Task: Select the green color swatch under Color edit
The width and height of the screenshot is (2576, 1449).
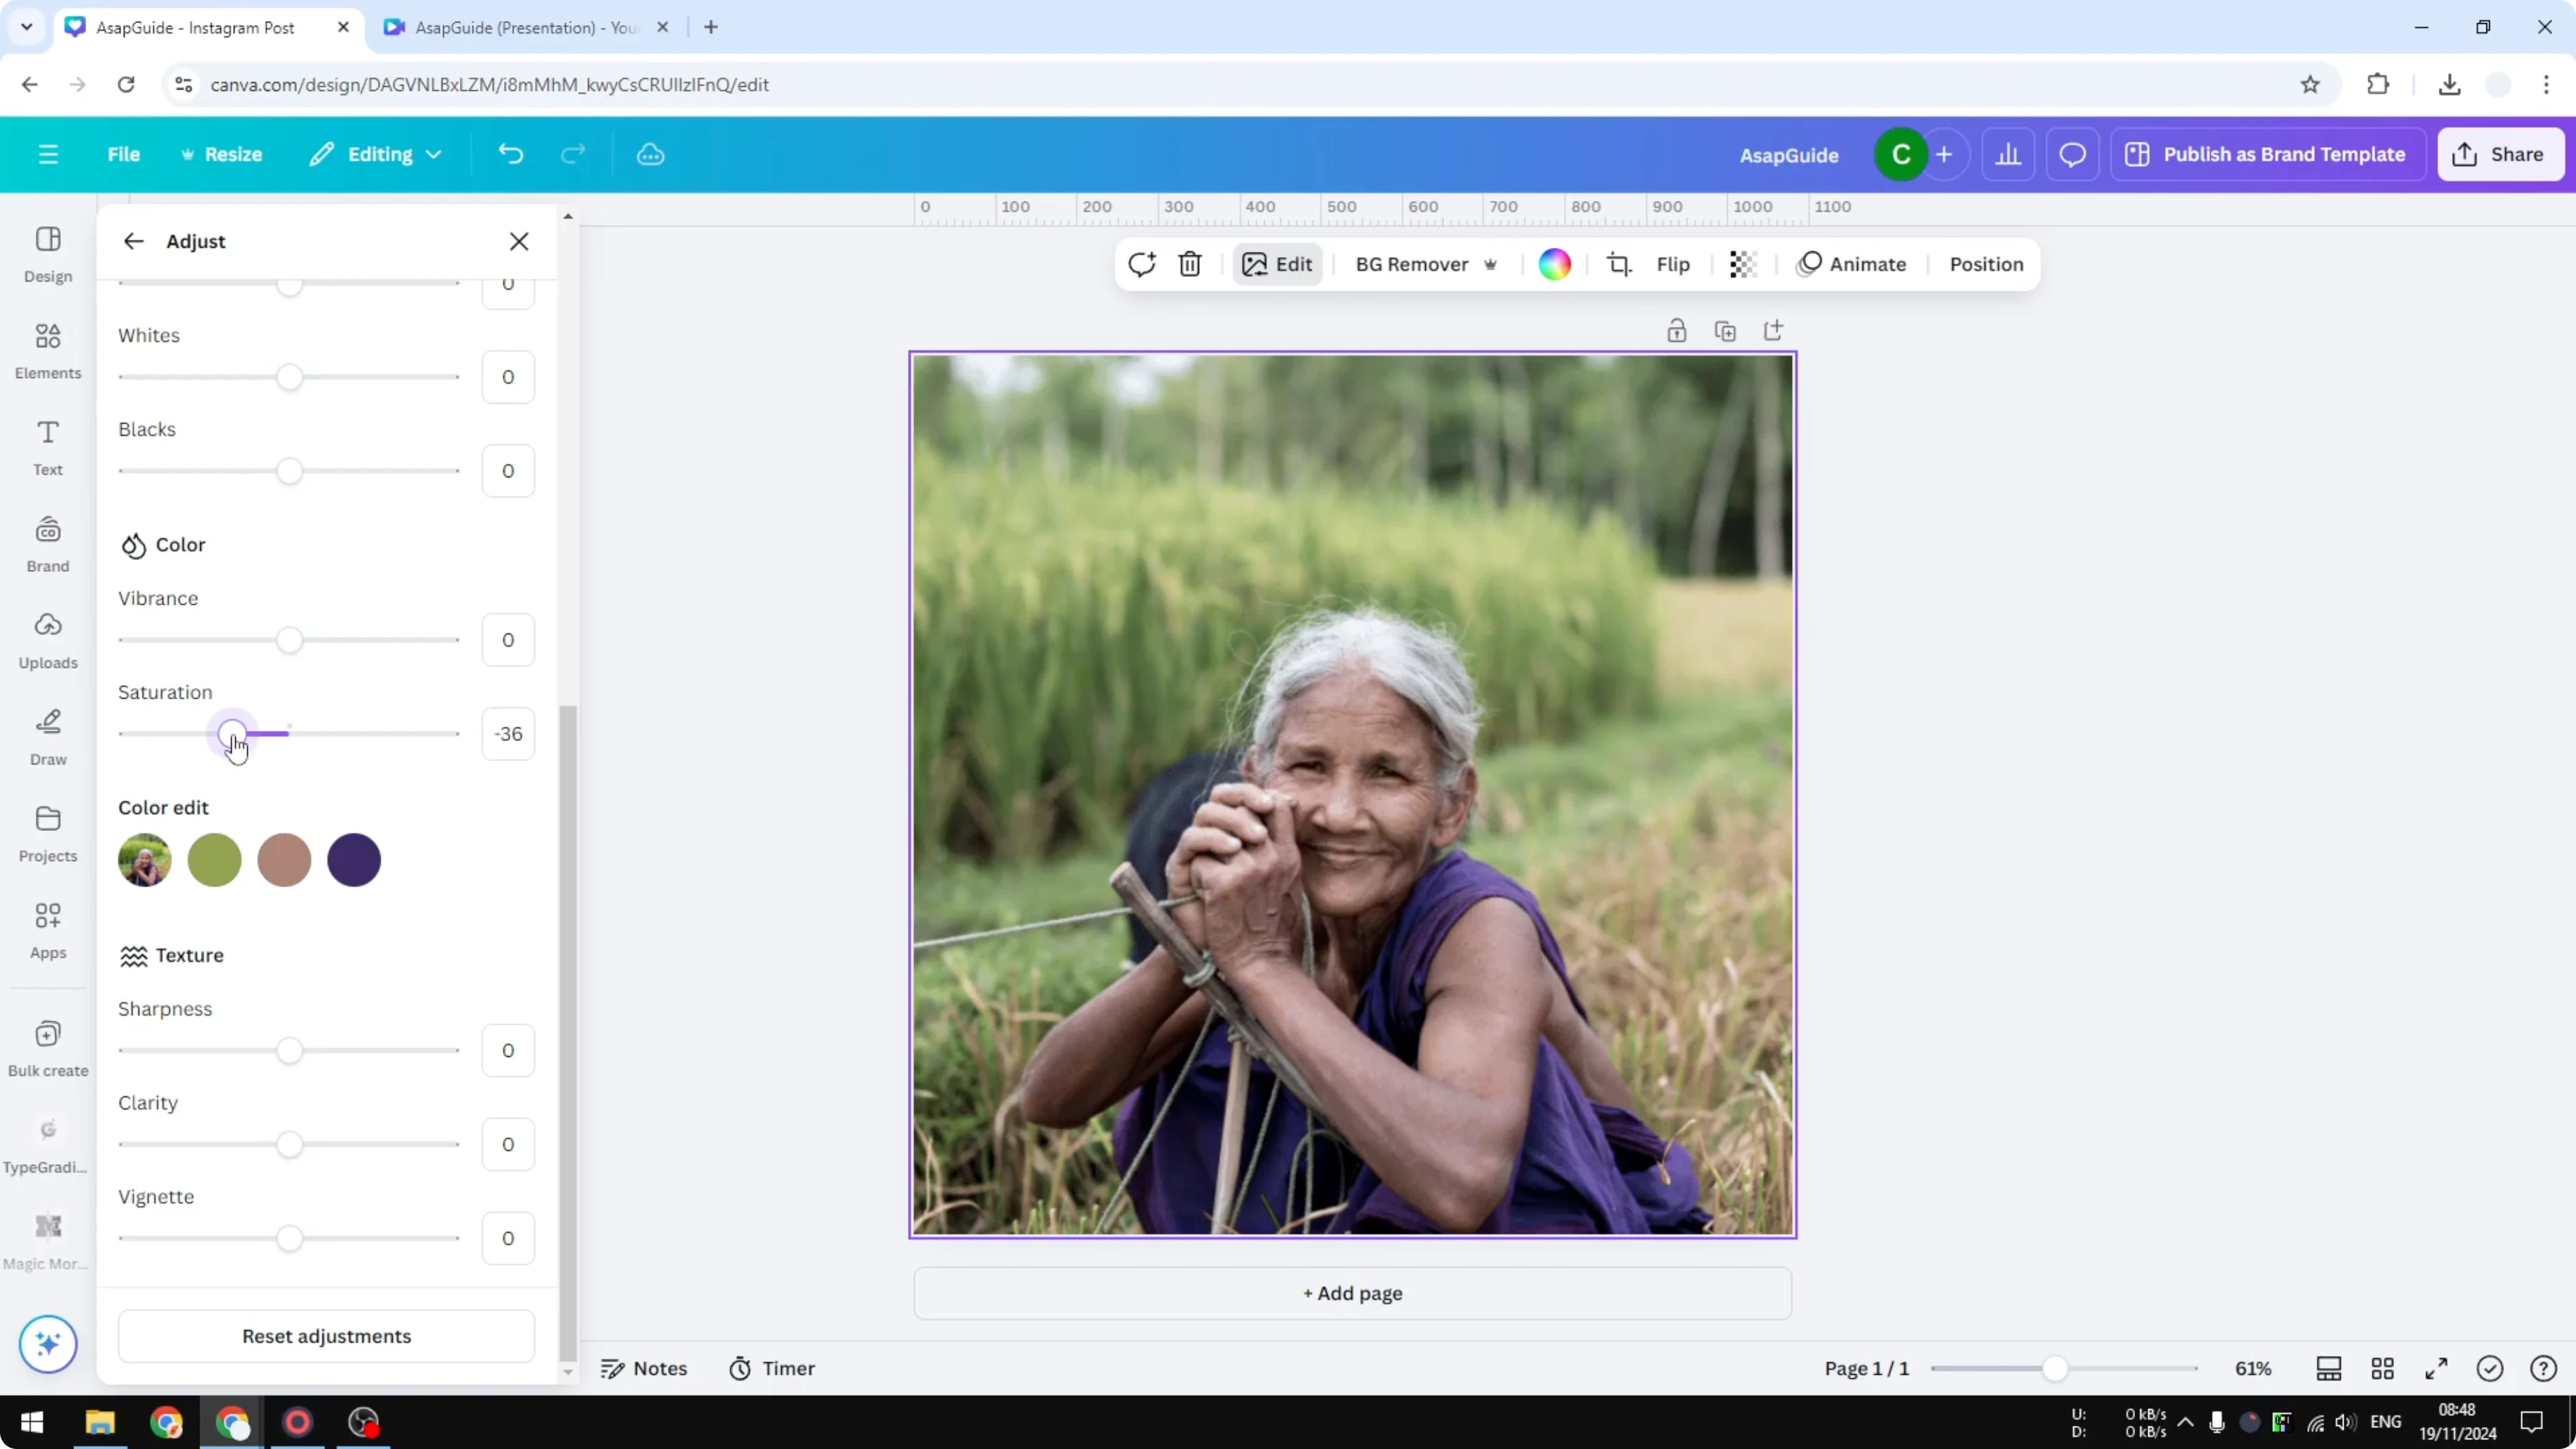Action: 214,860
